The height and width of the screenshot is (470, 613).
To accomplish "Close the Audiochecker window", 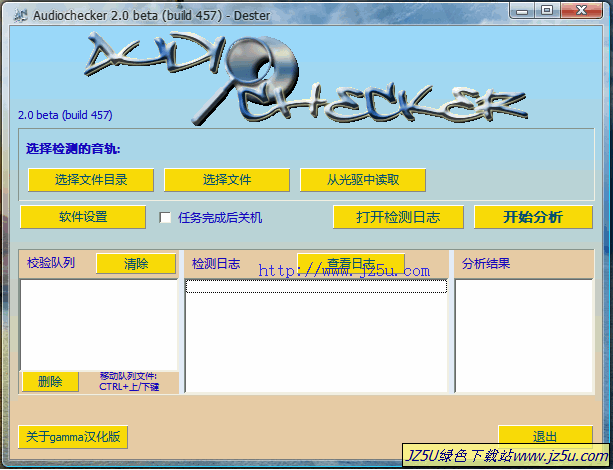I will [x=581, y=11].
